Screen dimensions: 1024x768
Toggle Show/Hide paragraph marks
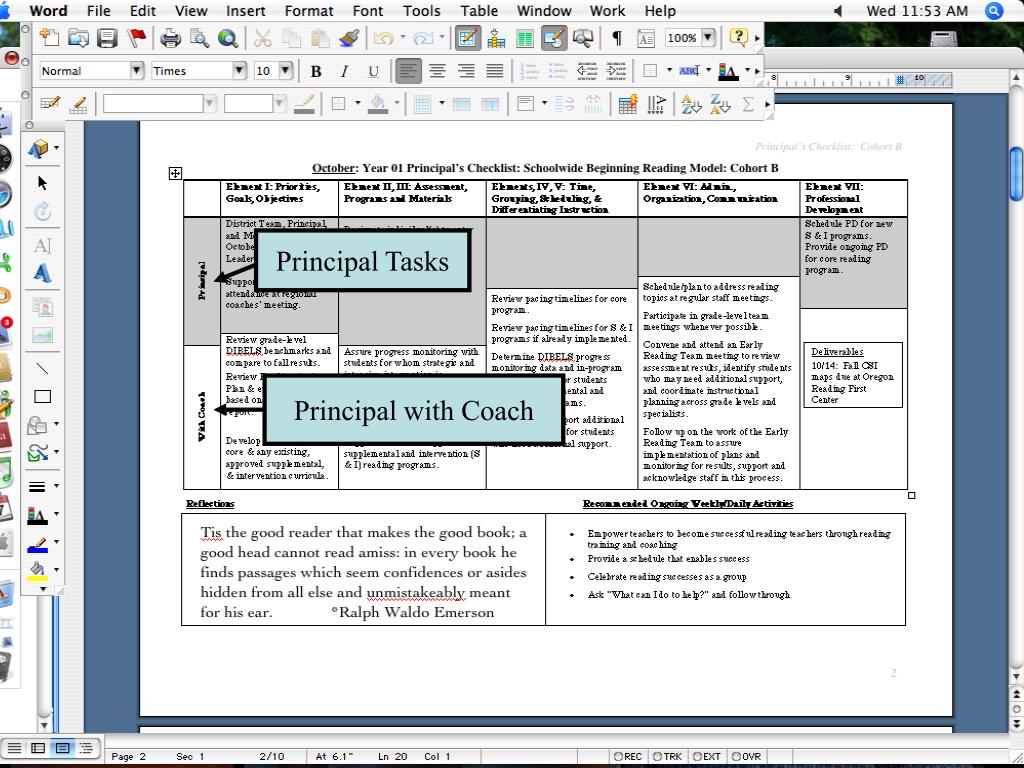tap(616, 38)
